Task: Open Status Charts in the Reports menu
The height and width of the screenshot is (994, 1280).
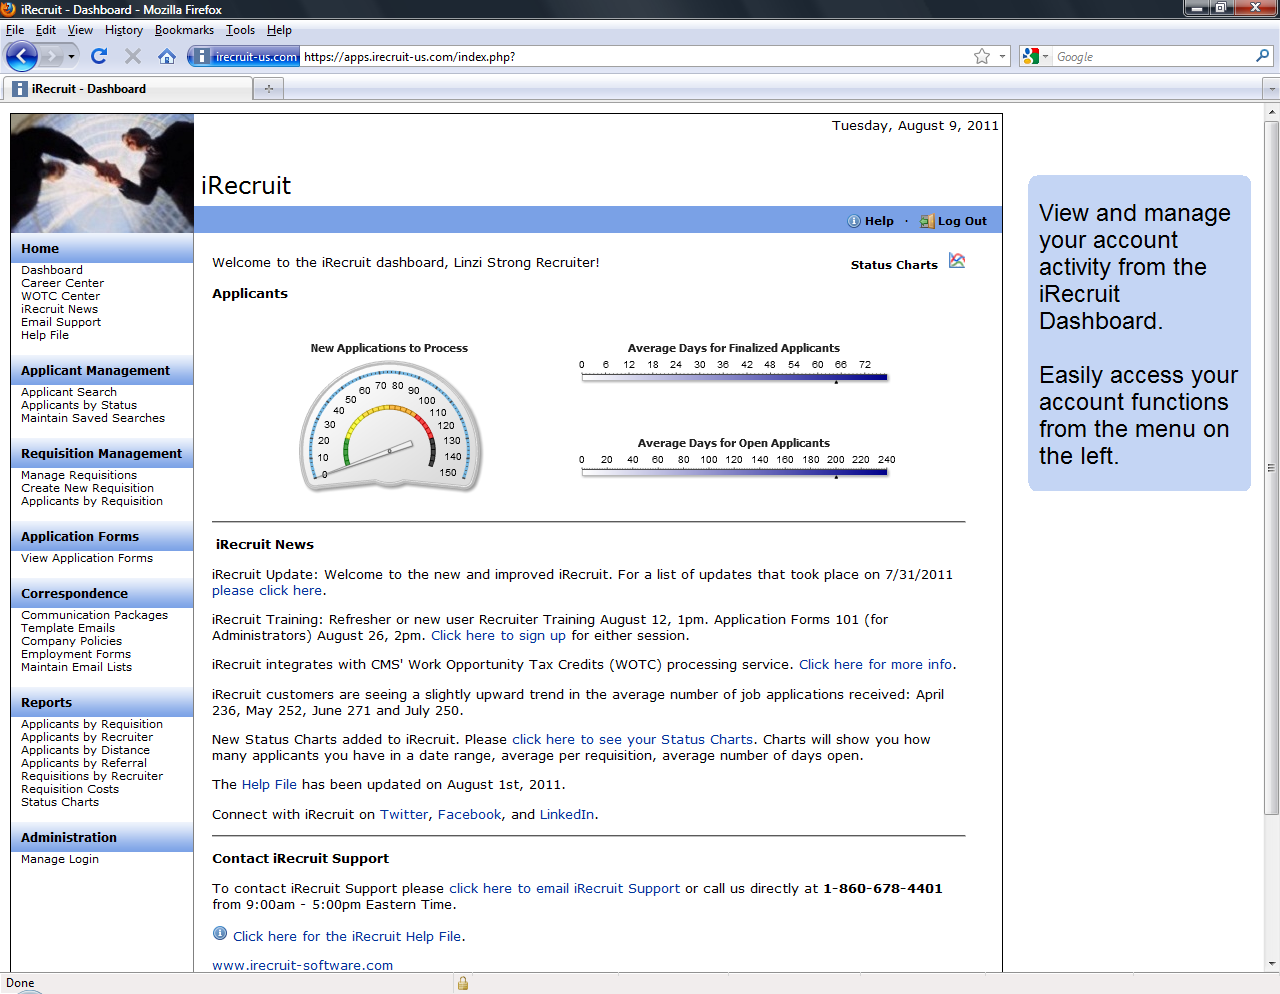Action: pos(60,802)
